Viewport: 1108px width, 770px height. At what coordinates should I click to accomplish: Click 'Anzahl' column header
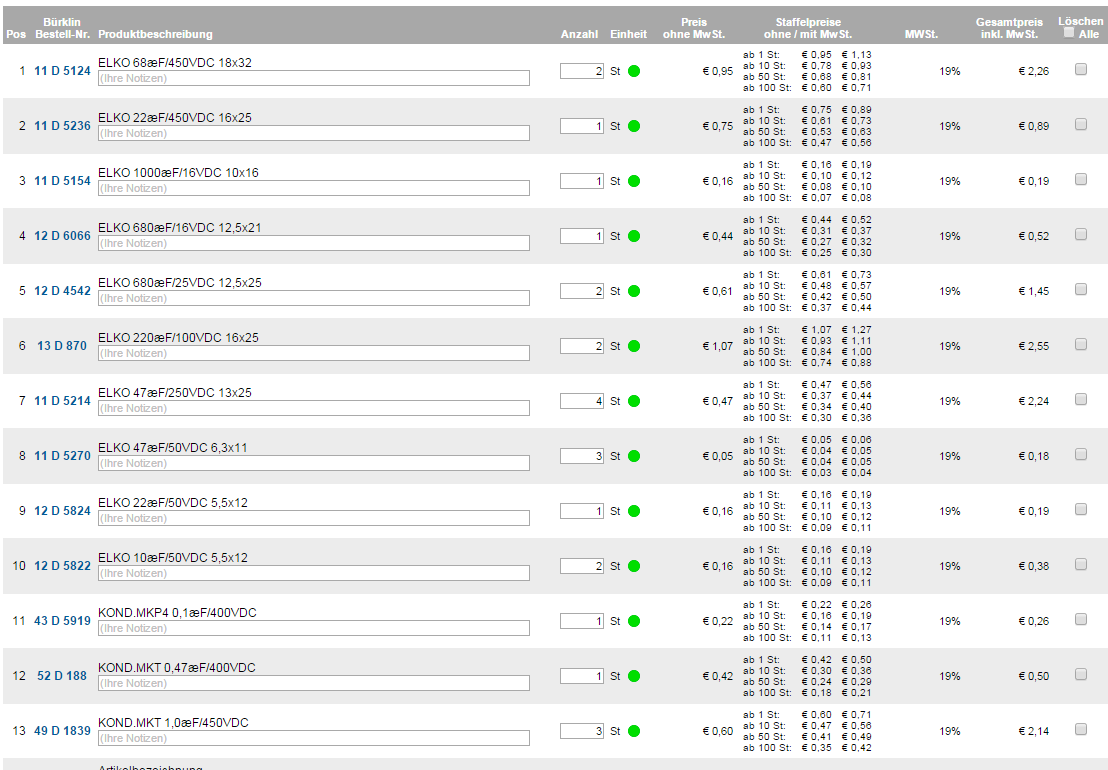point(579,34)
